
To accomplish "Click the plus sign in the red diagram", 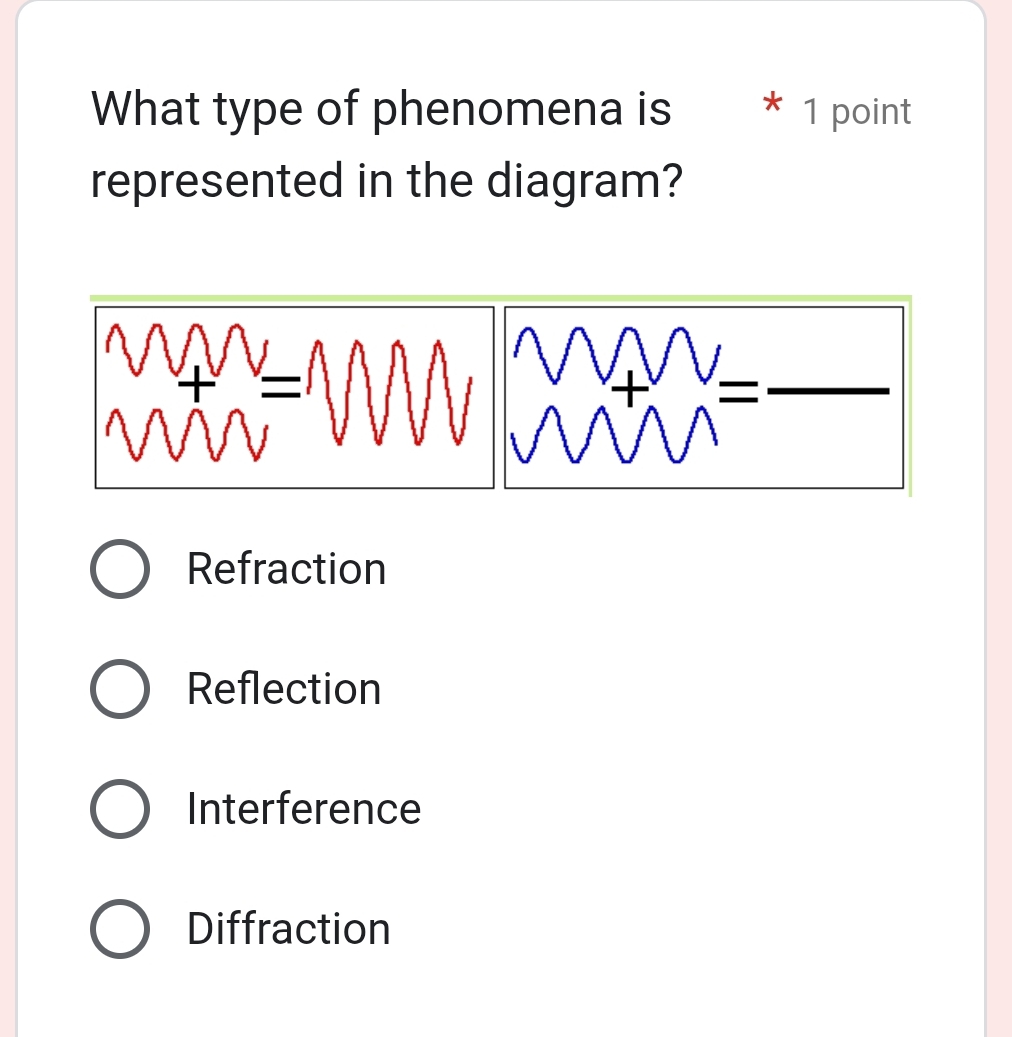I will [198, 385].
